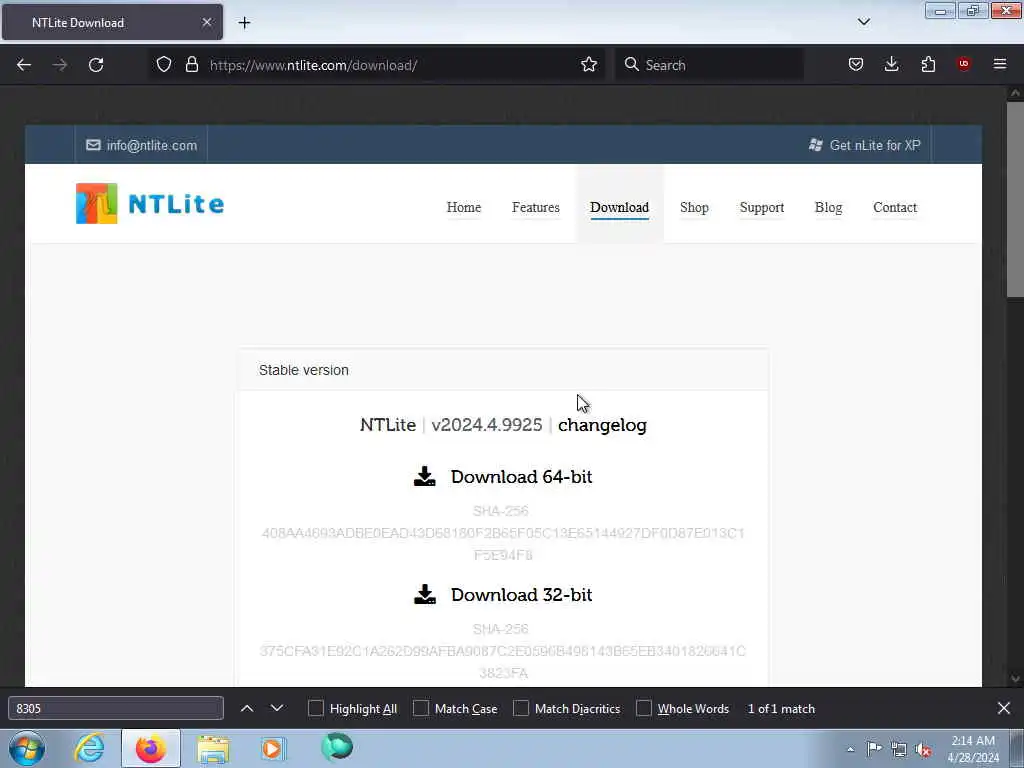
Task: Open the Downloads panel icon
Action: coord(891,64)
